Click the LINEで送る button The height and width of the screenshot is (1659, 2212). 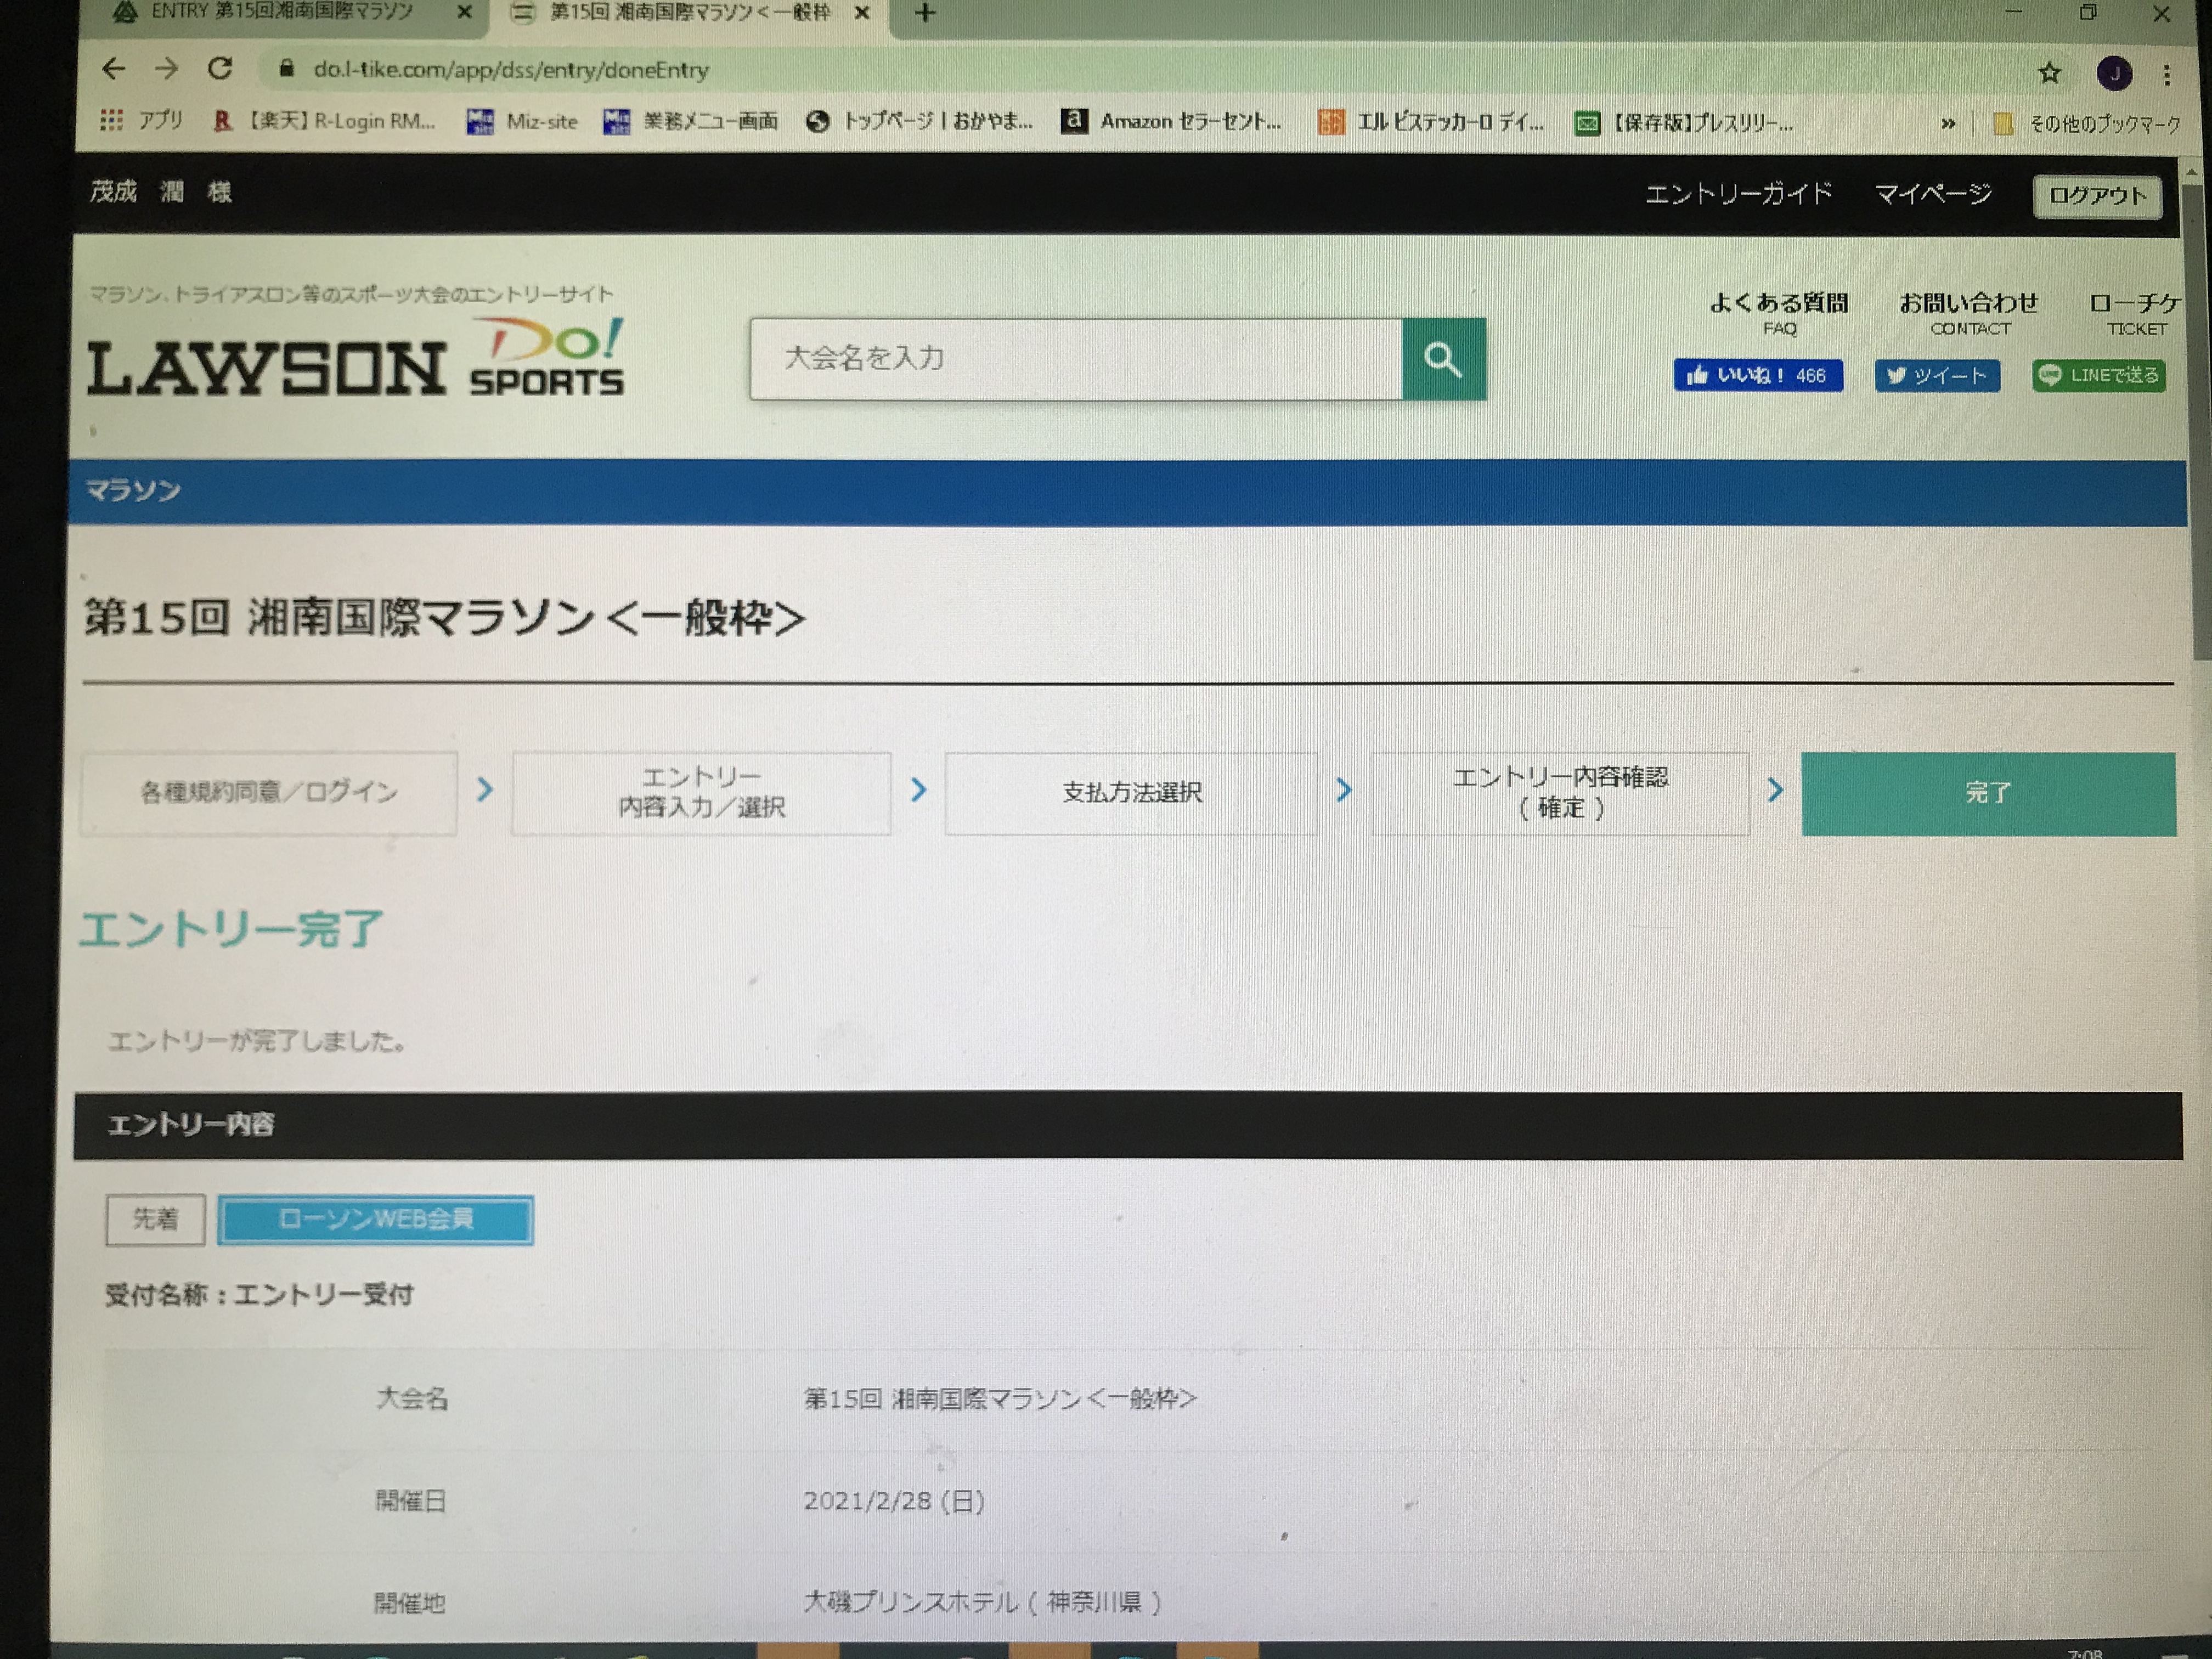2099,376
